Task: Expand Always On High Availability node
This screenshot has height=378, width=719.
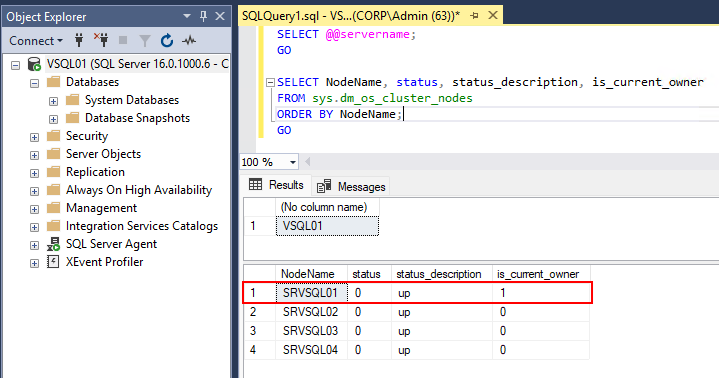Action: click(x=34, y=191)
